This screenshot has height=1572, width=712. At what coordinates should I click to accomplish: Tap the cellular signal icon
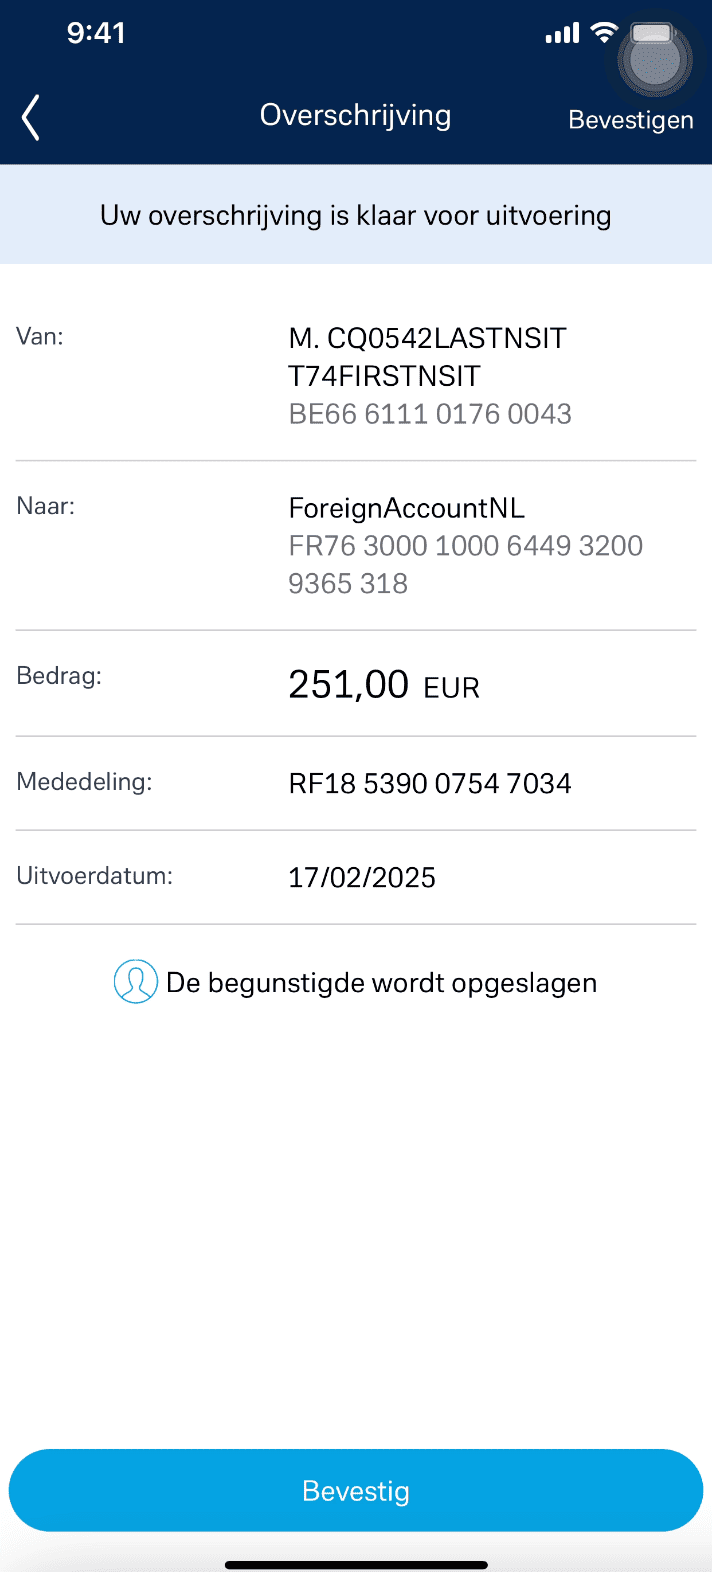(x=562, y=32)
